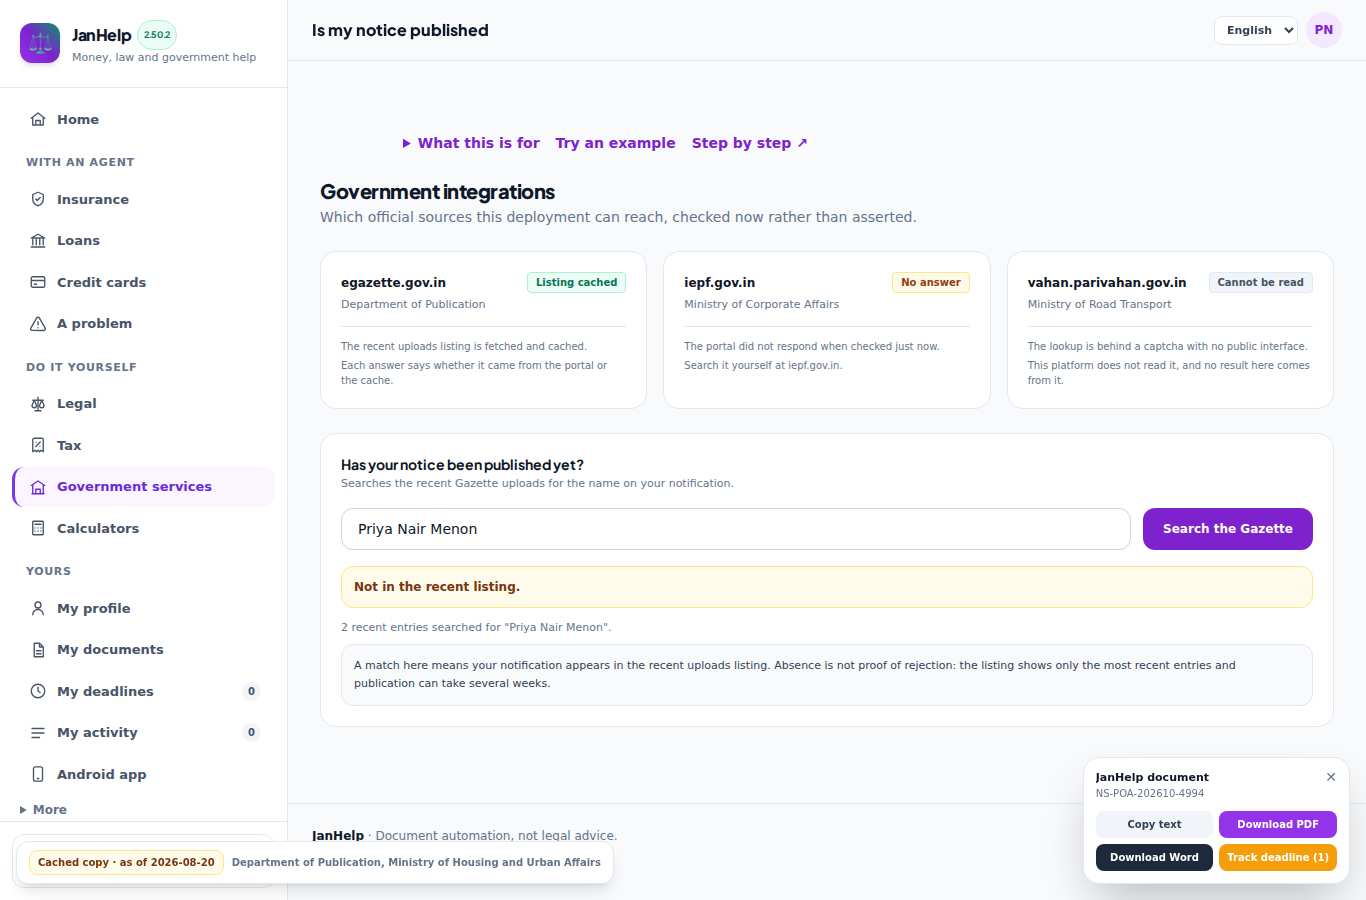
Task: Click the Loans bank icon
Action: pos(38,240)
